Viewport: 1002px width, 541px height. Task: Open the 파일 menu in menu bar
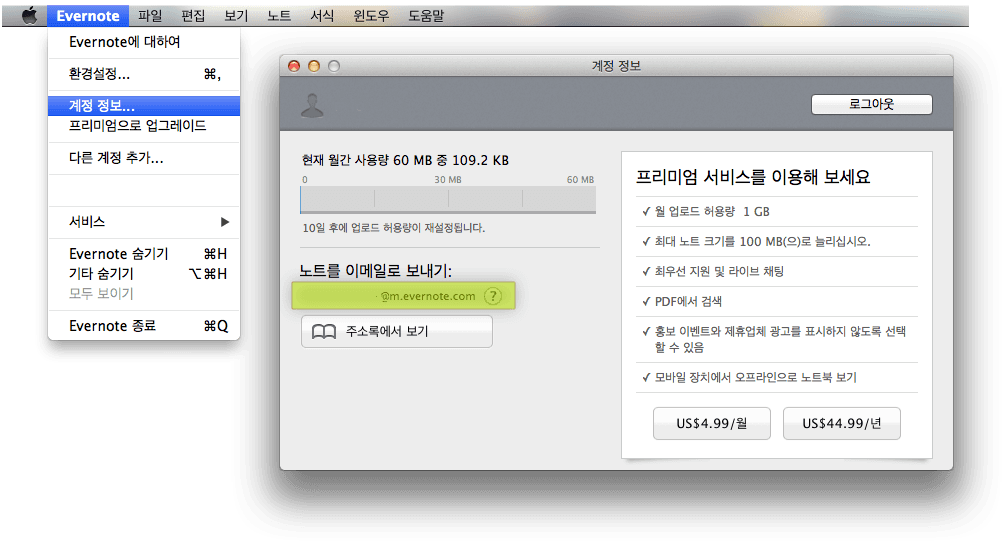tap(150, 16)
